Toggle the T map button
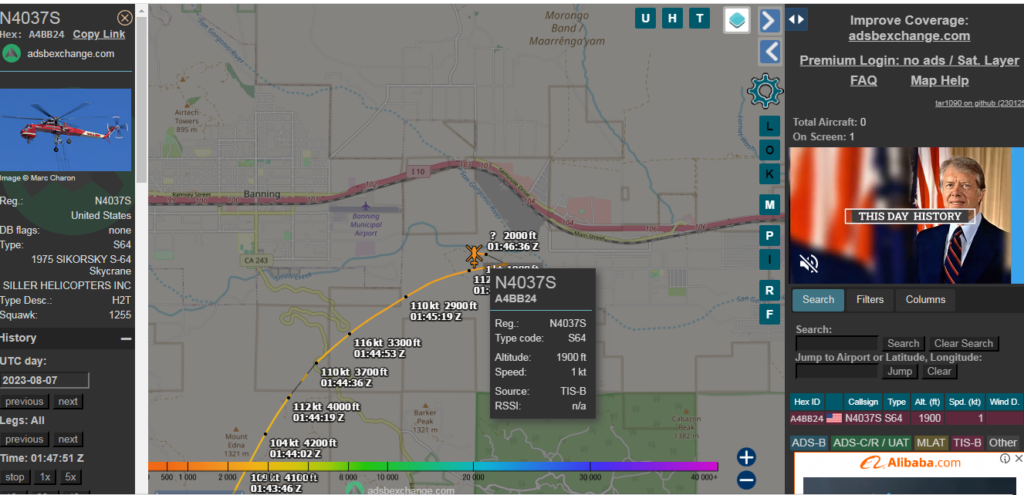The height and width of the screenshot is (495, 1024). [x=699, y=18]
